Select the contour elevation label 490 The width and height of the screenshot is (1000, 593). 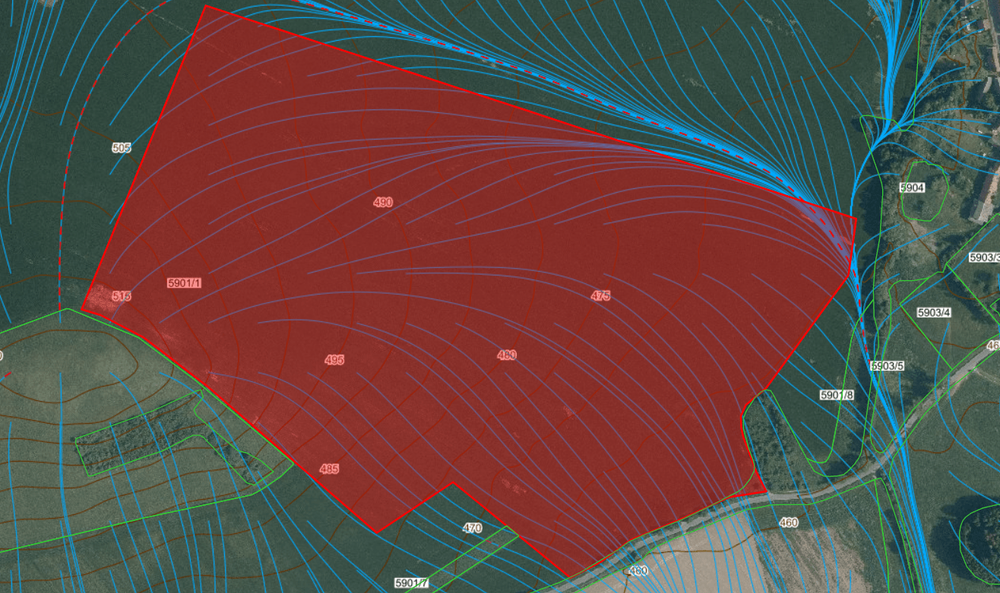pos(383,202)
